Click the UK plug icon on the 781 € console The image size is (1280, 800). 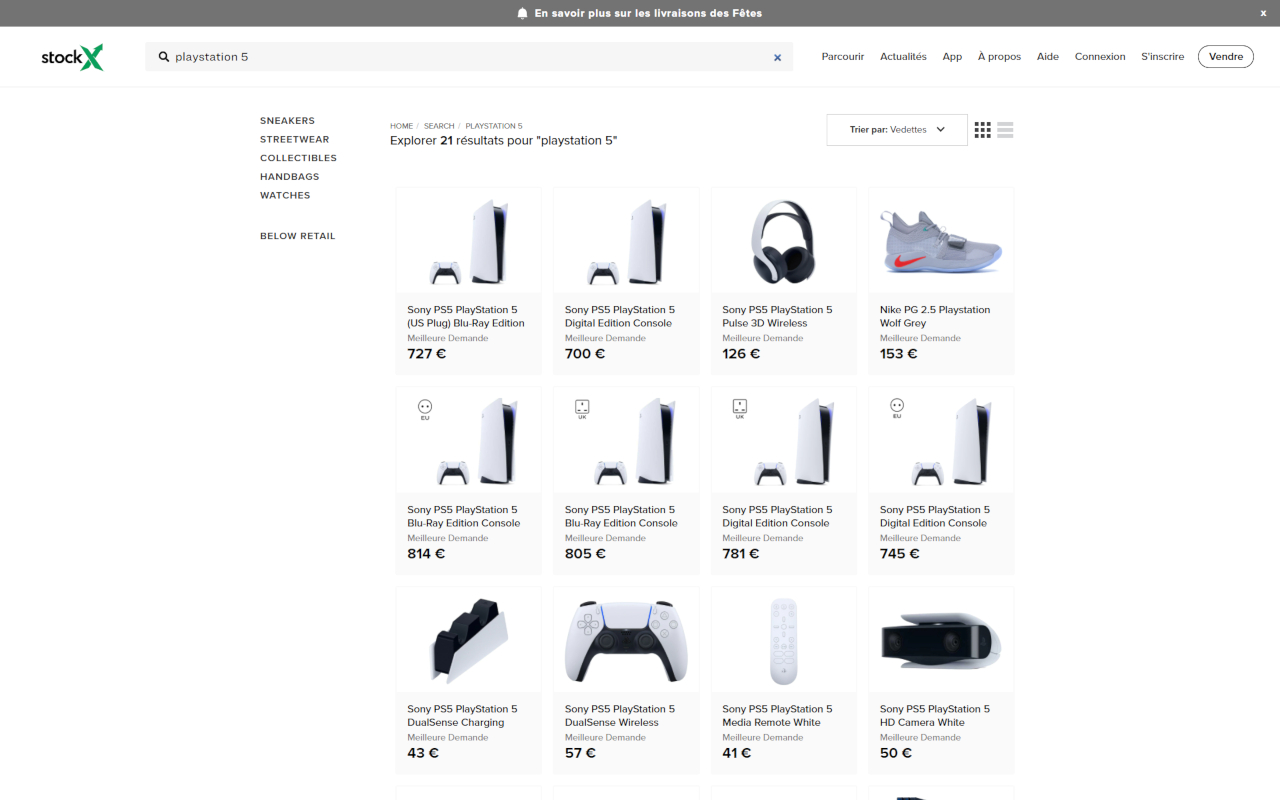pos(740,408)
